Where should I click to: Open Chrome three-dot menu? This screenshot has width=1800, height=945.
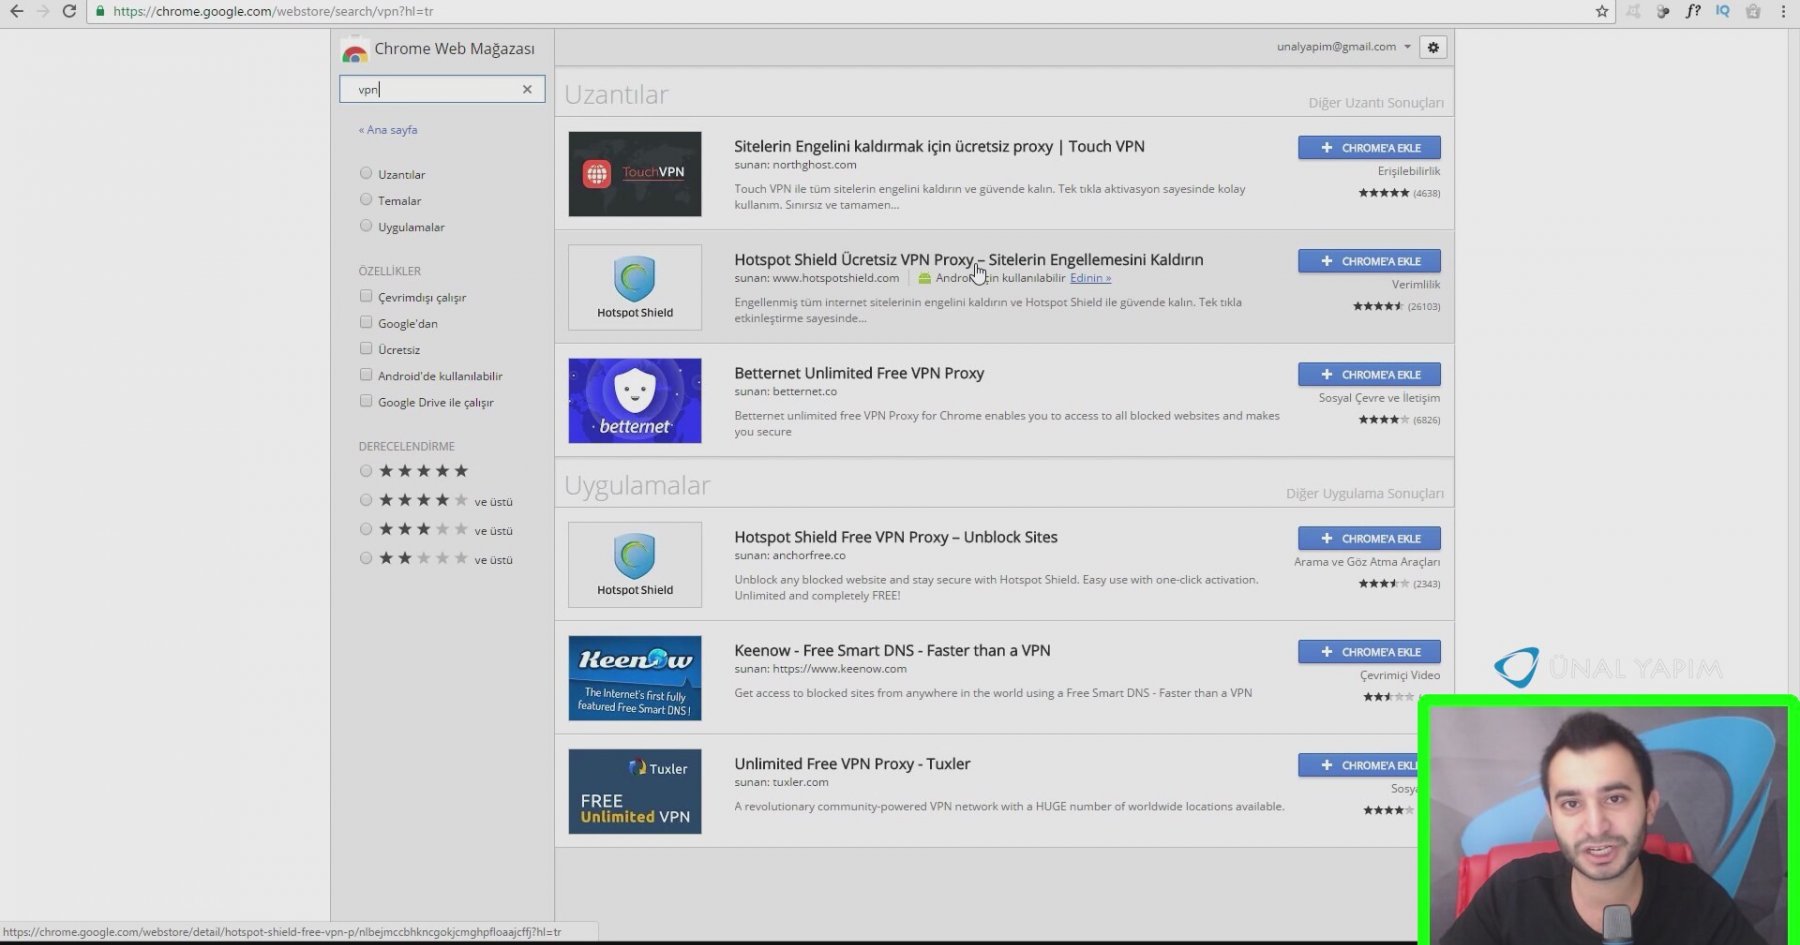tap(1783, 11)
